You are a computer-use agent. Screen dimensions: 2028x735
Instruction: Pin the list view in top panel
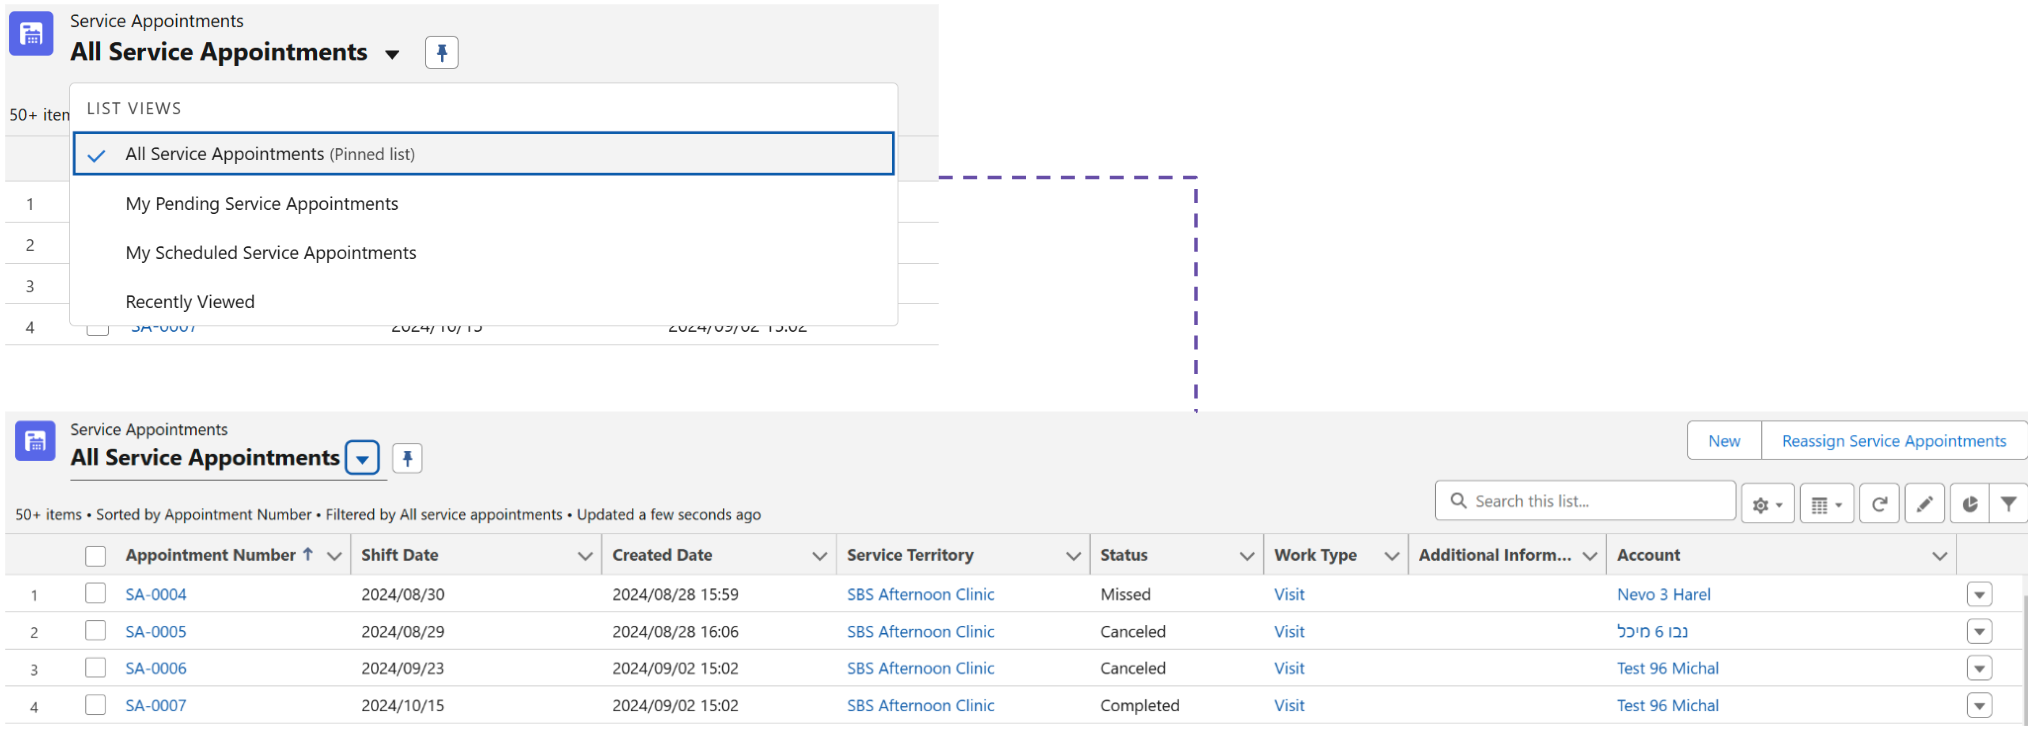coord(441,53)
